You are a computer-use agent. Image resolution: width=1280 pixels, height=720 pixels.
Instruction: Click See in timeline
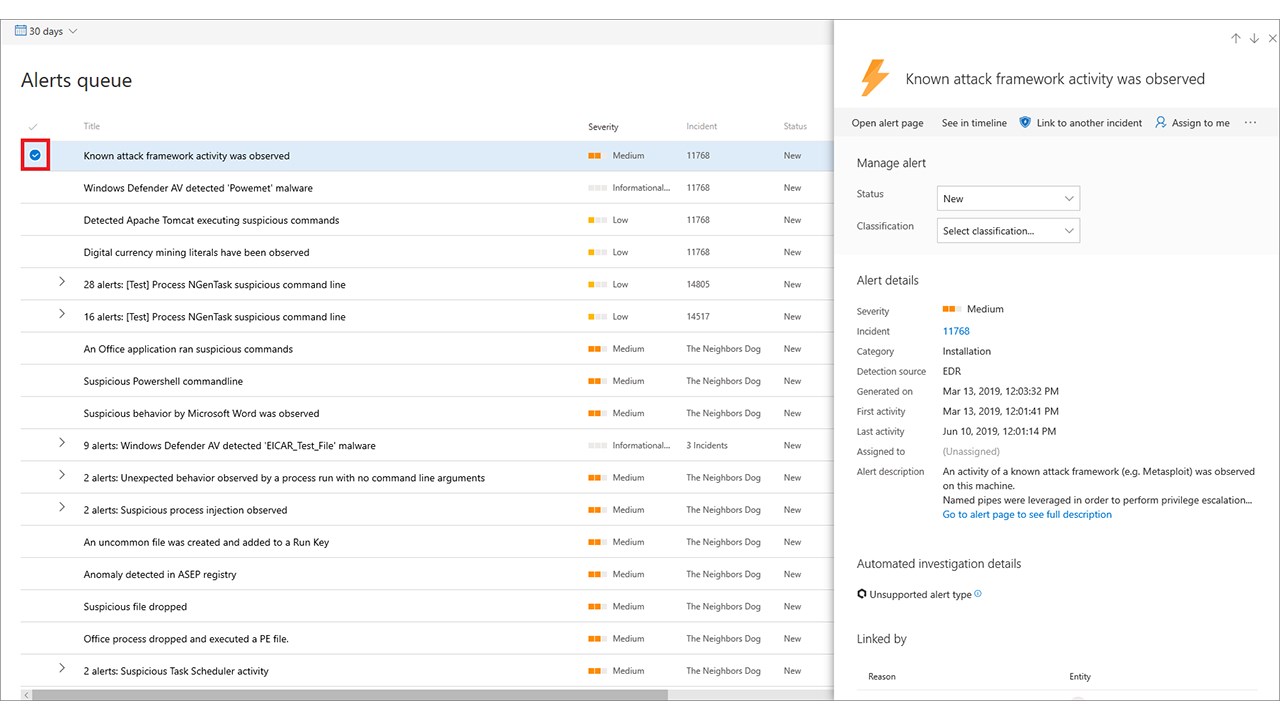click(x=974, y=123)
